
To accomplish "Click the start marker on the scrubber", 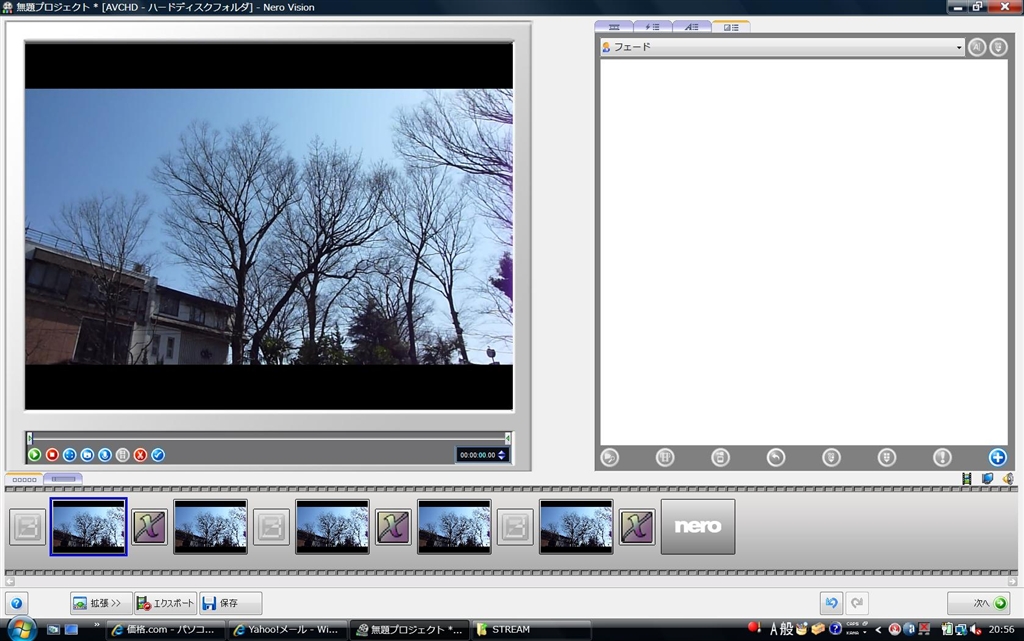I will click(29, 438).
